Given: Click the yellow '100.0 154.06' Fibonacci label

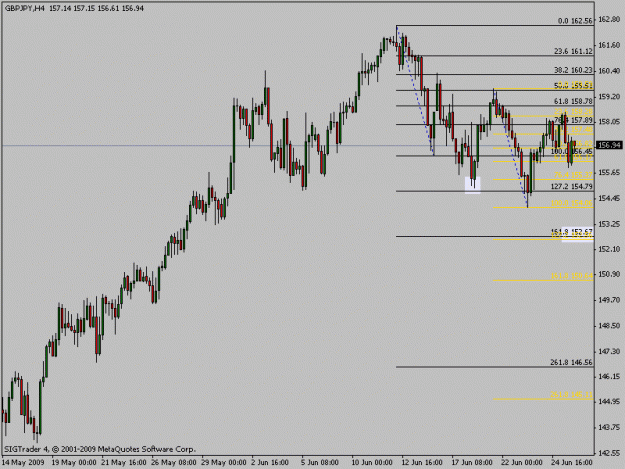Looking at the screenshot, I should coord(572,203).
